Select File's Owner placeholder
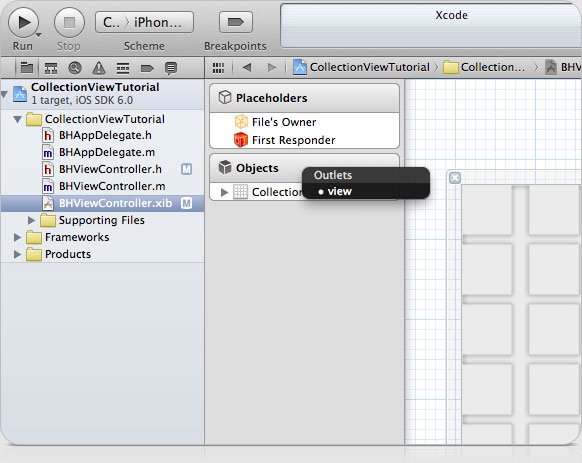The width and height of the screenshot is (582, 463). [x=304, y=122]
